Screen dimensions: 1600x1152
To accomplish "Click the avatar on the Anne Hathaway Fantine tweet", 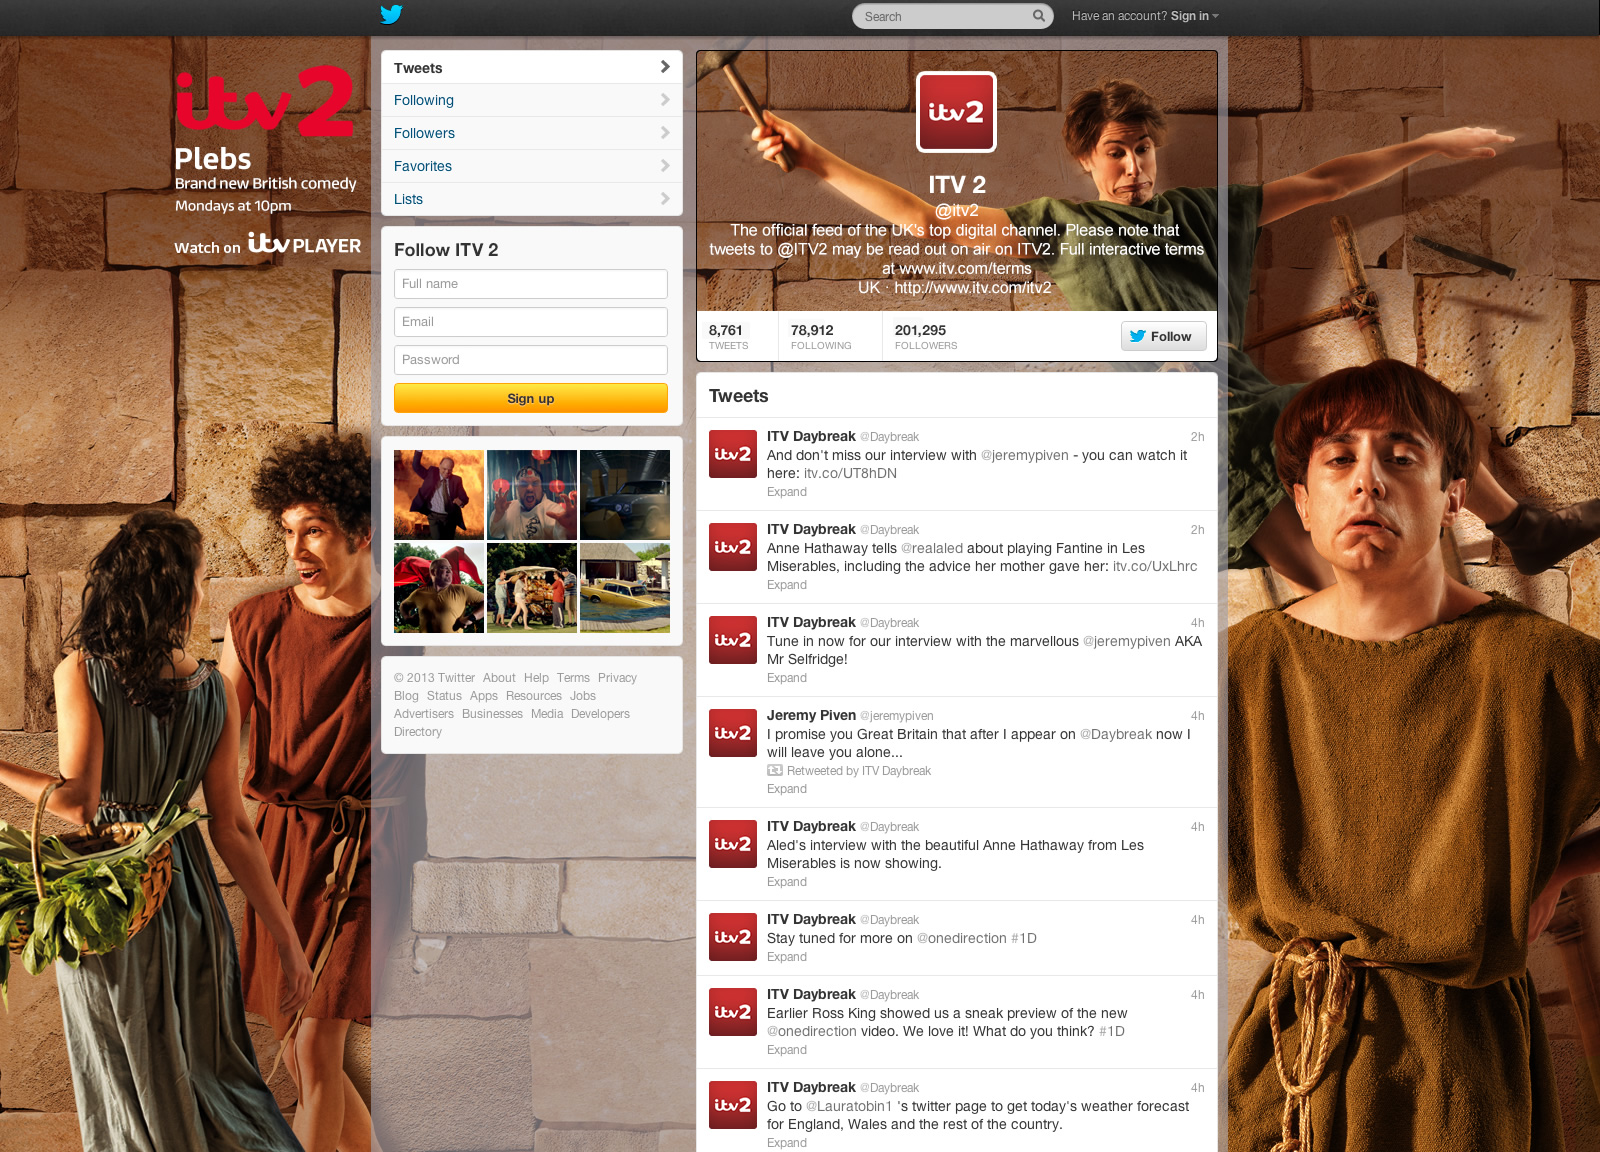I will (732, 547).
